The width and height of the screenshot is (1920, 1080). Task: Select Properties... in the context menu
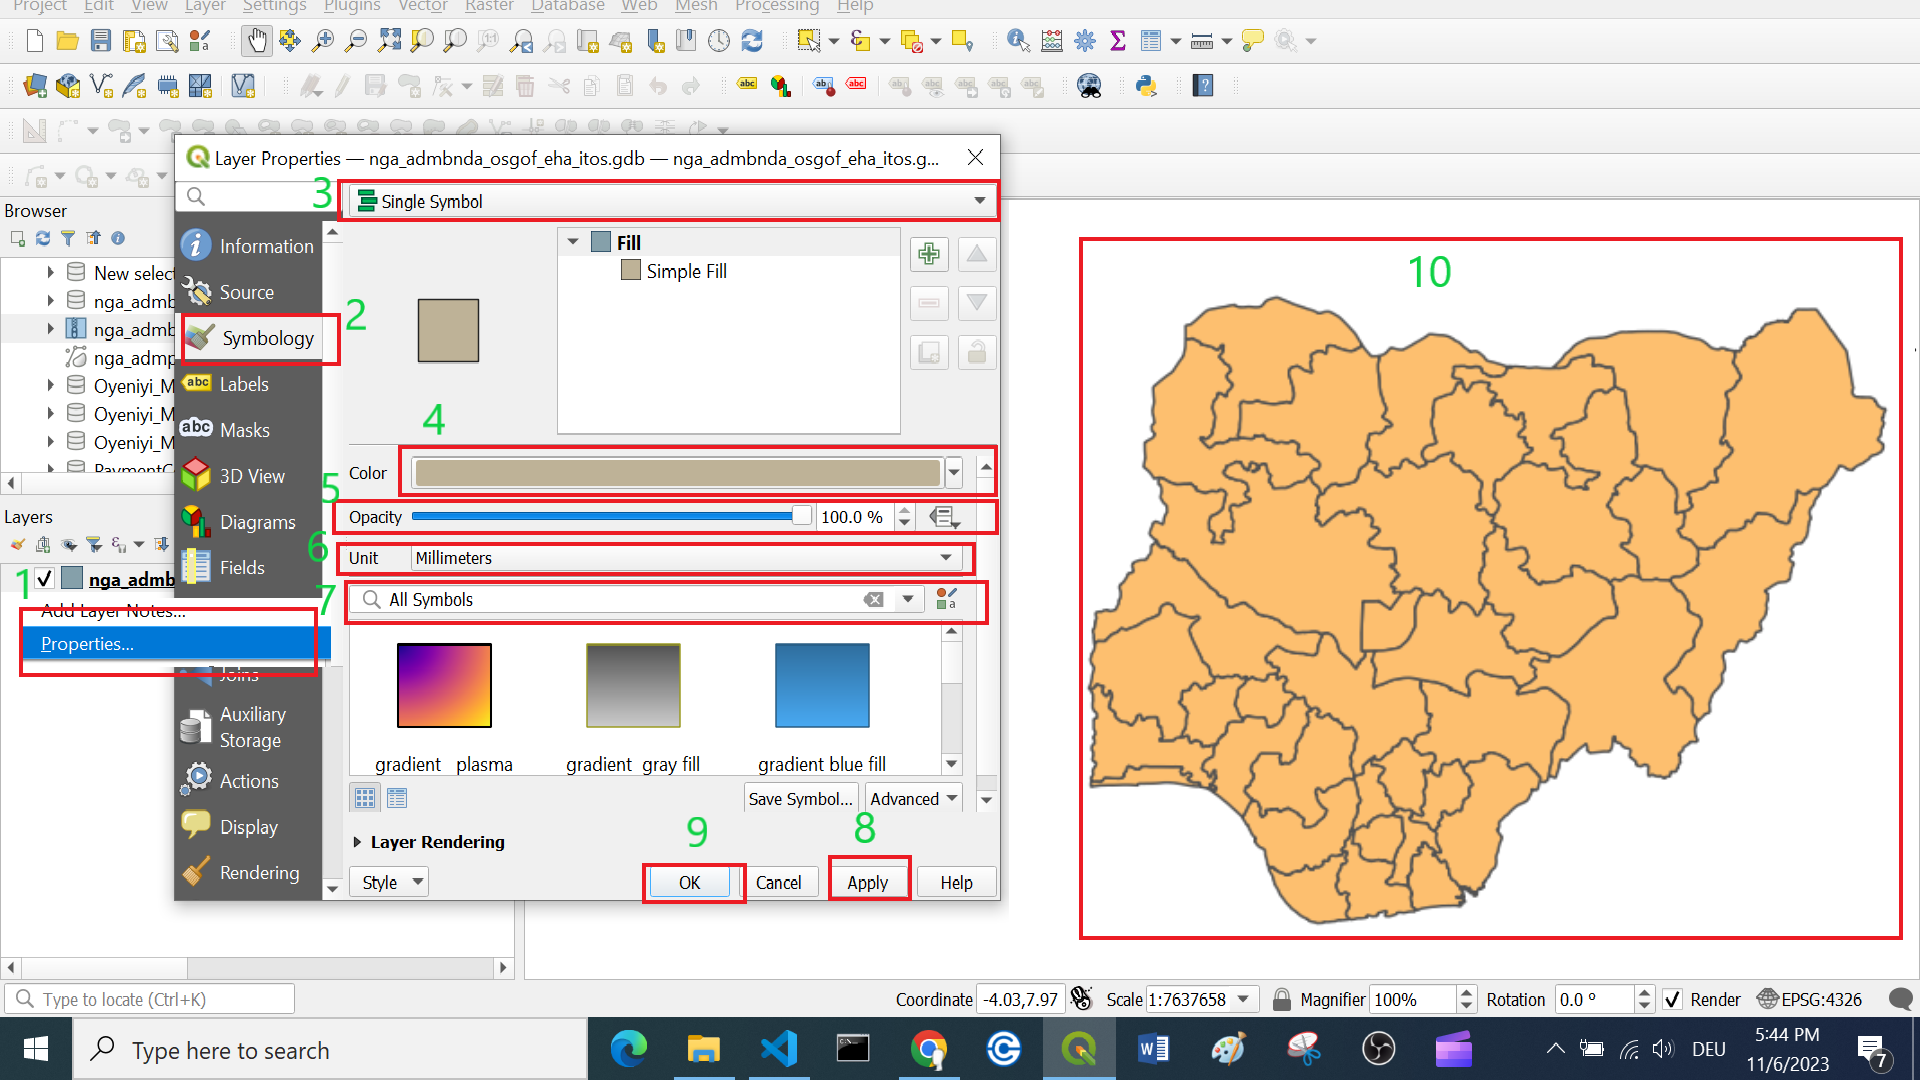point(87,644)
